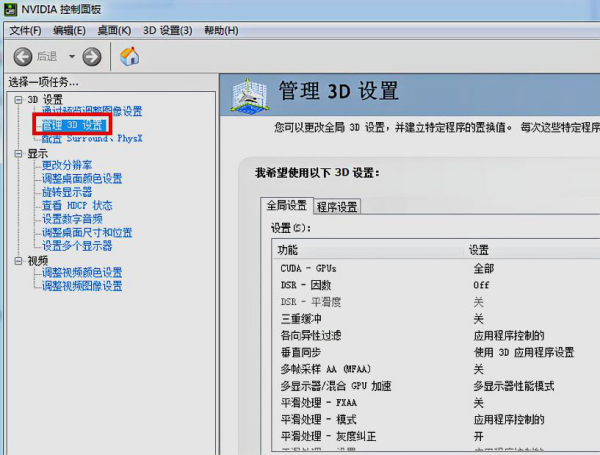Screen dimensions: 600x455
Task: Open 调整视频图像设置 link
Action: click(x=82, y=286)
